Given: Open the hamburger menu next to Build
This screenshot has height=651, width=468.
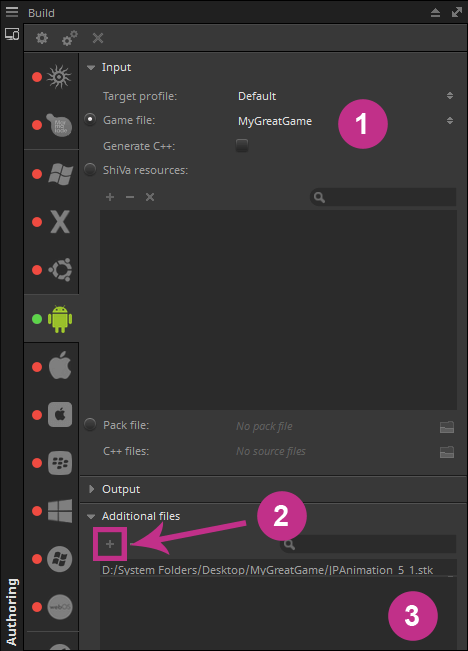Looking at the screenshot, I should [x=12, y=12].
